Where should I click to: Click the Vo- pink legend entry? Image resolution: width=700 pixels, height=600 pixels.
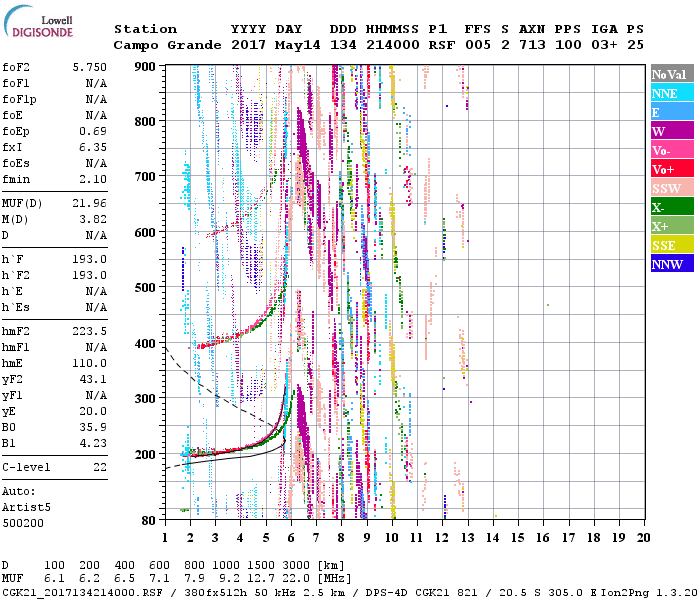coord(672,150)
